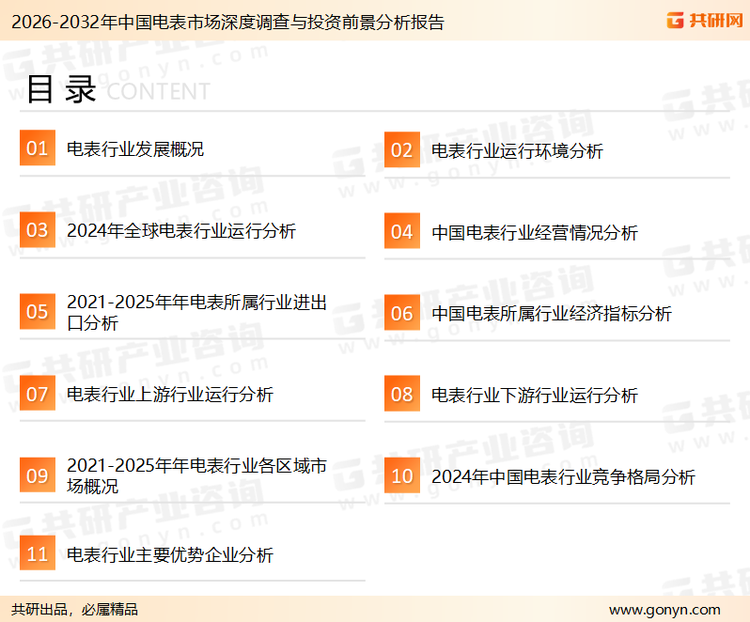This screenshot has width=750, height=622.
Task: Open chapter 2024年中国电表行业竞争格局分析
Action: pyautogui.click(x=563, y=477)
